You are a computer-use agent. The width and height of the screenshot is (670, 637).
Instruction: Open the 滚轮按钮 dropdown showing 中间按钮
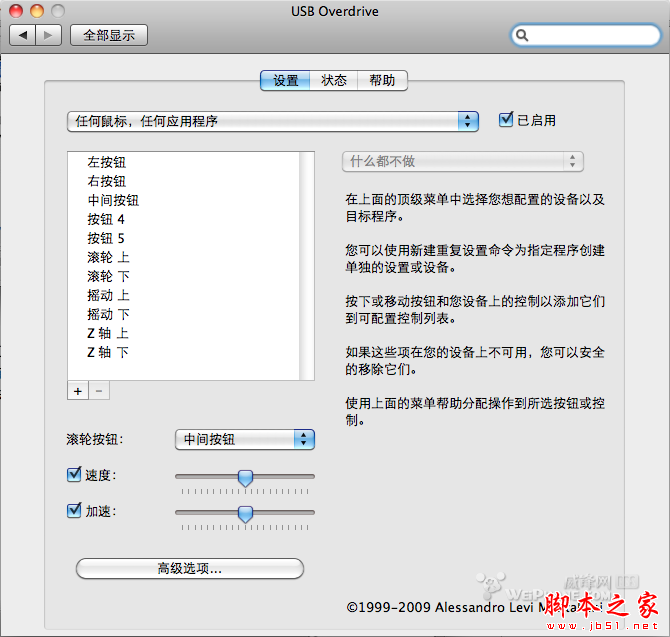(x=245, y=440)
